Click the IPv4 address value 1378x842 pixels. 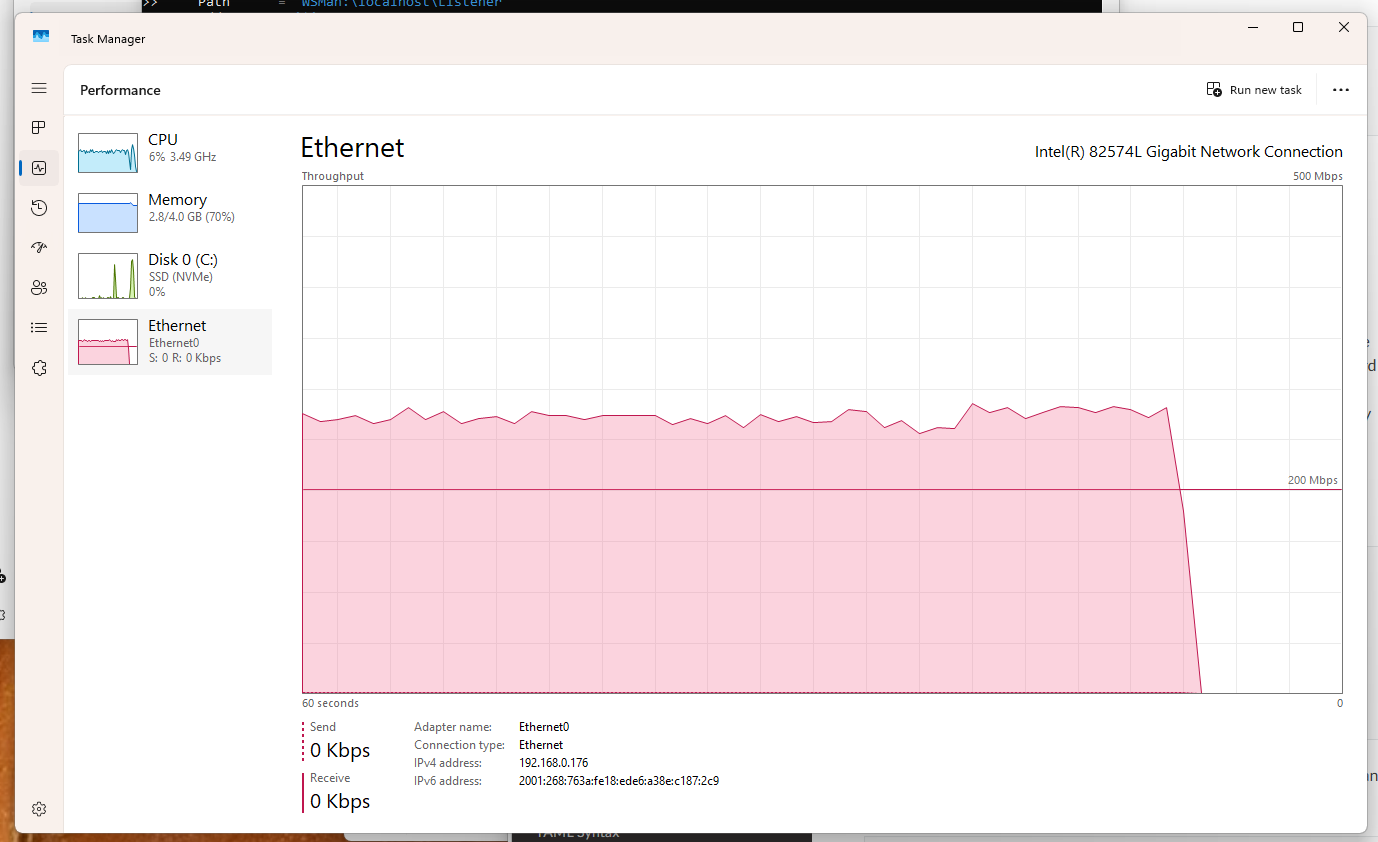click(x=553, y=763)
